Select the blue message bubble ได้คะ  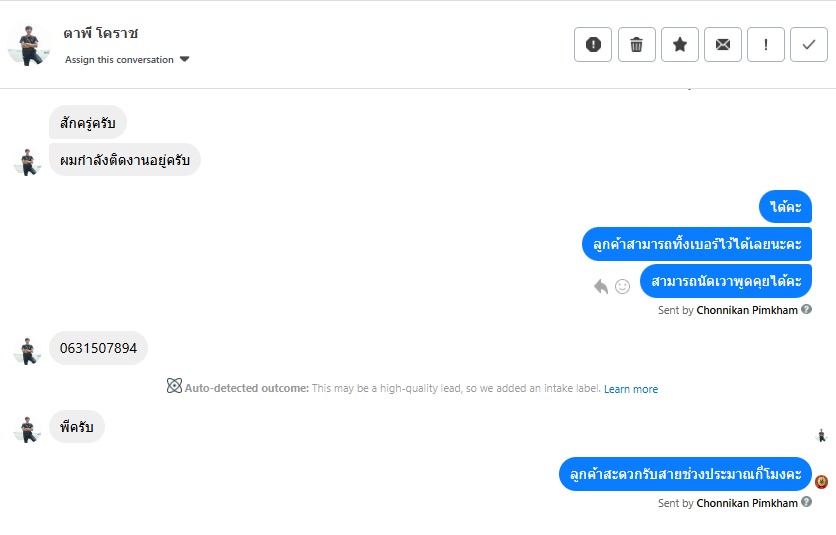[785, 207]
